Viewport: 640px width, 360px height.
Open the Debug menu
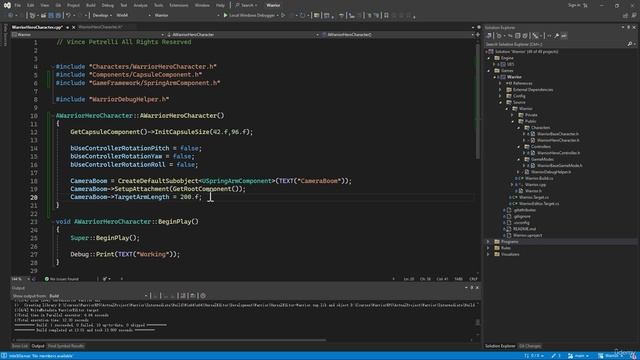pyautogui.click(x=108, y=5)
